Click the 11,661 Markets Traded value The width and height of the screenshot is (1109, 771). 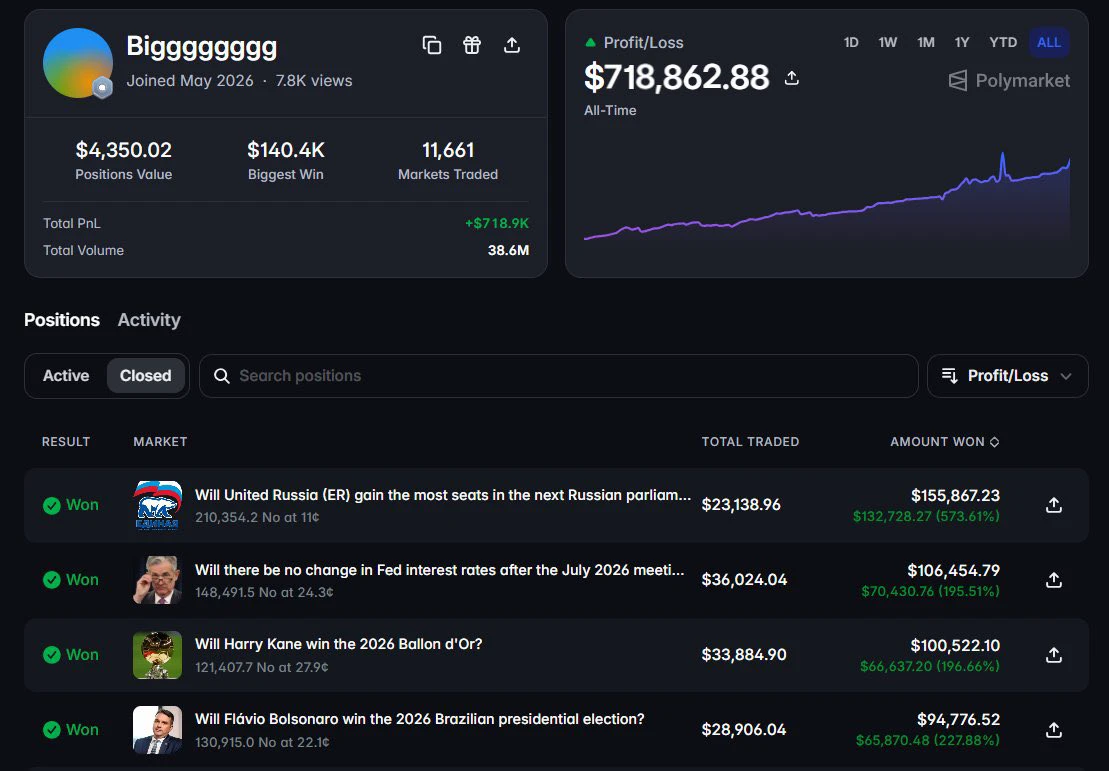(x=448, y=150)
